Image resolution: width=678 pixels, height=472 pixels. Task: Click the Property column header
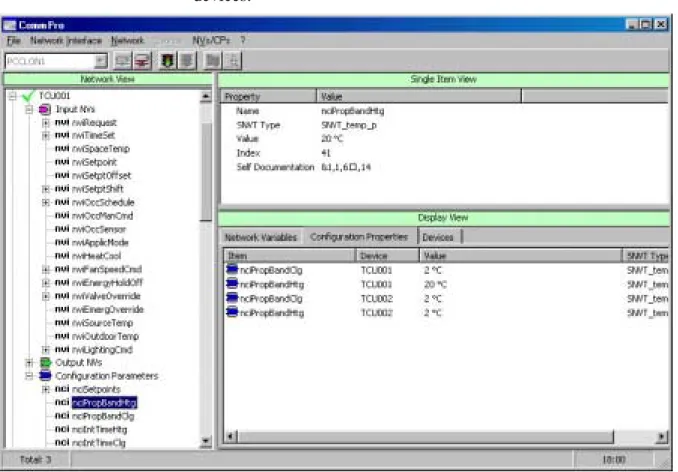[x=269, y=96]
